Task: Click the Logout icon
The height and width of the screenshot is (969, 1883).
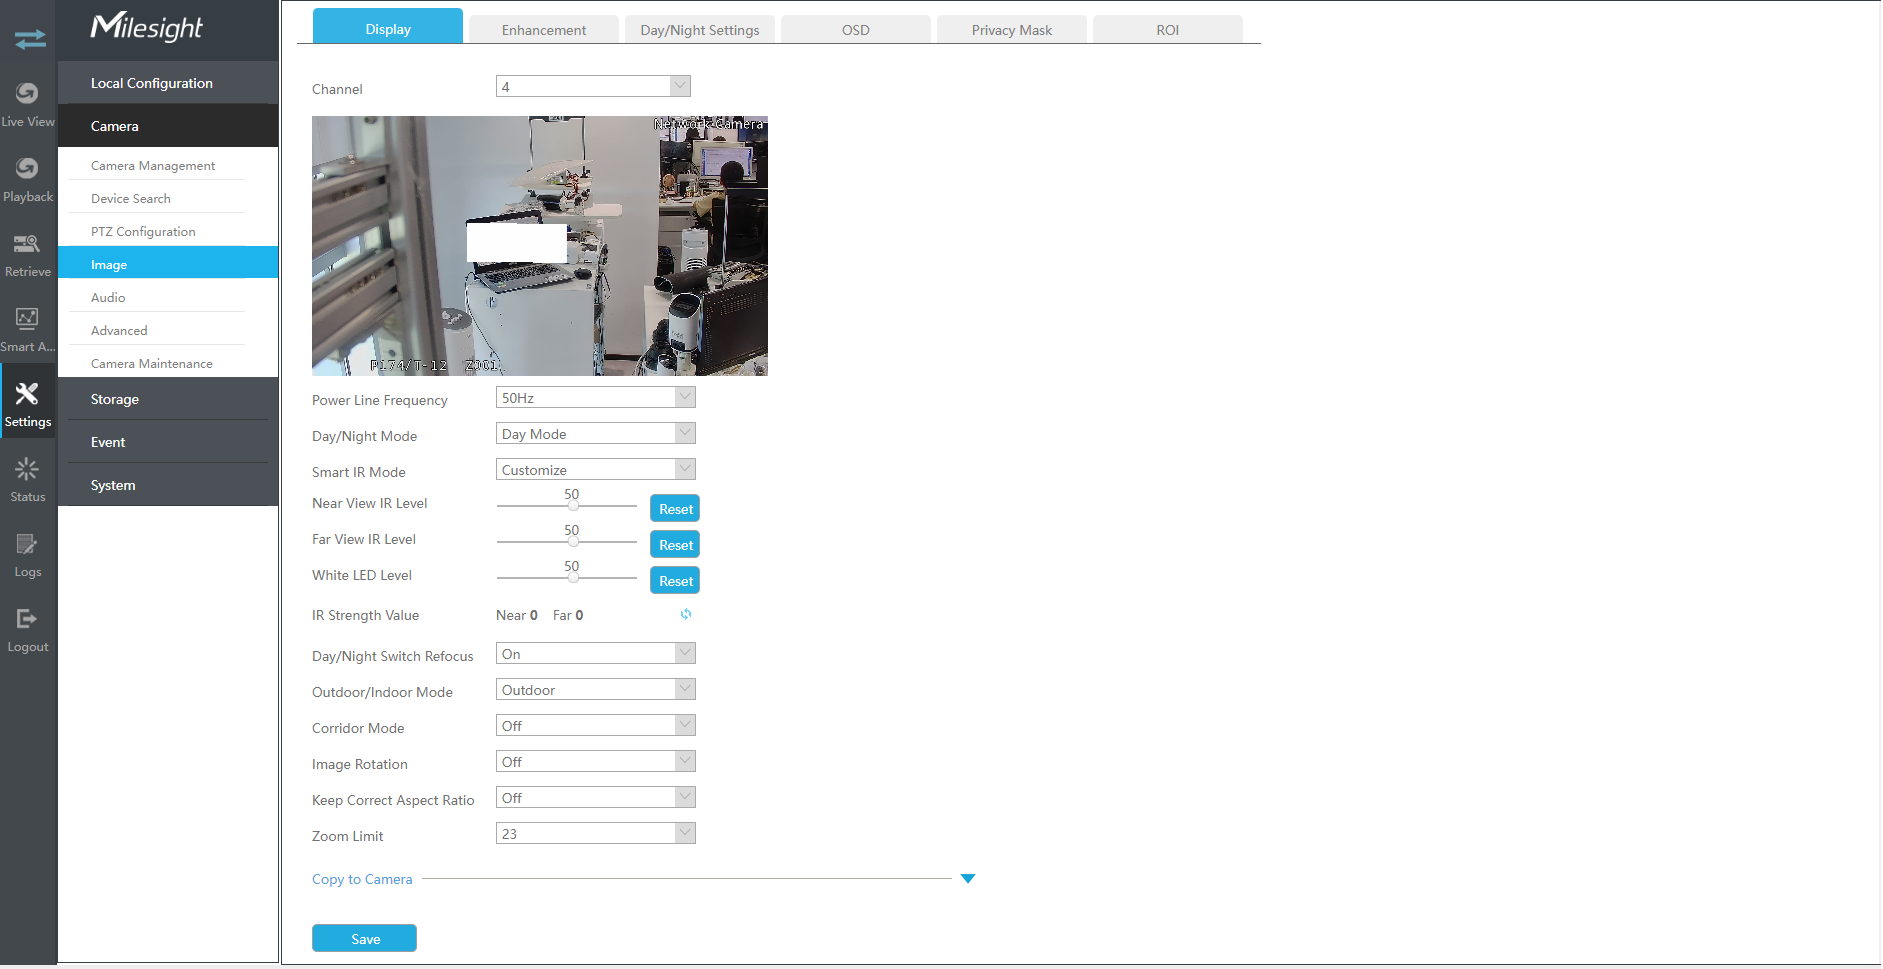Action: [x=27, y=620]
